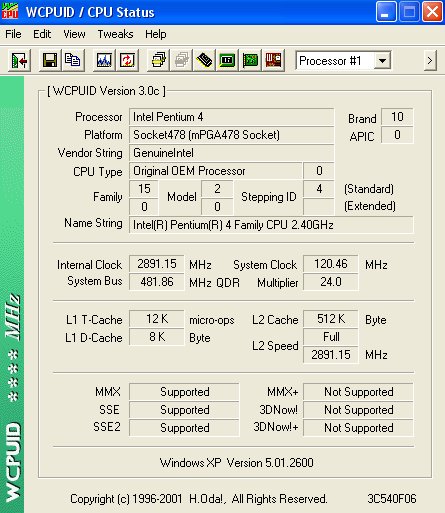Image resolution: width=445 pixels, height=513 pixels.
Task: Click the WCPUID title bar app icon
Action: tap(10, 11)
